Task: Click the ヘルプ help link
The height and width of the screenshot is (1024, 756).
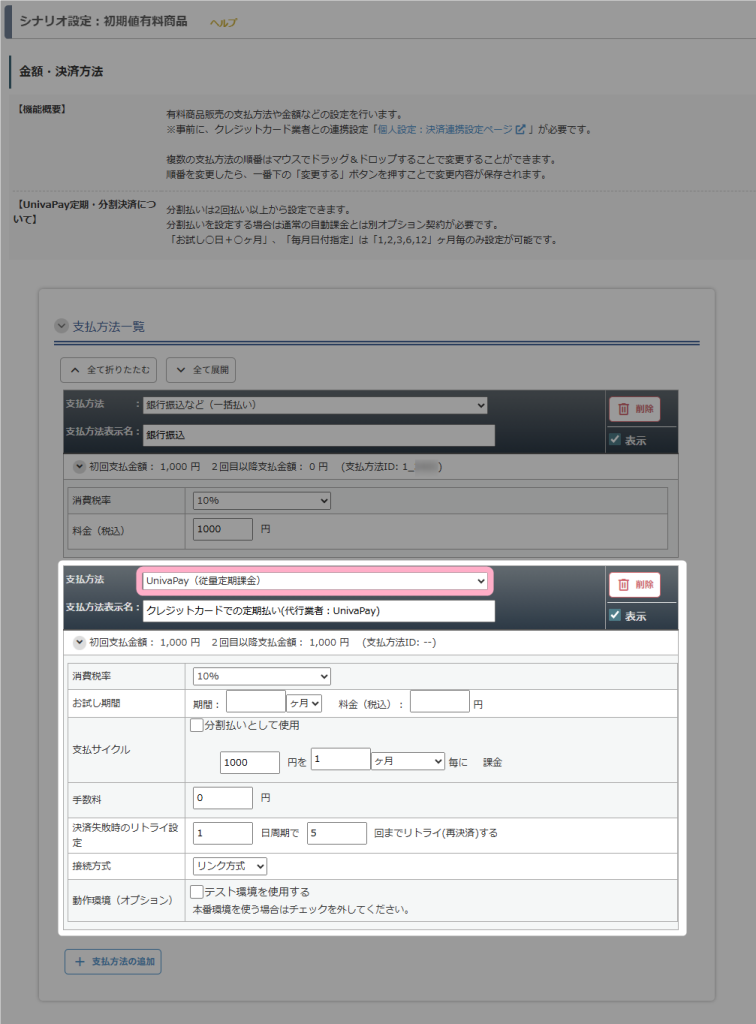Action: click(x=223, y=22)
